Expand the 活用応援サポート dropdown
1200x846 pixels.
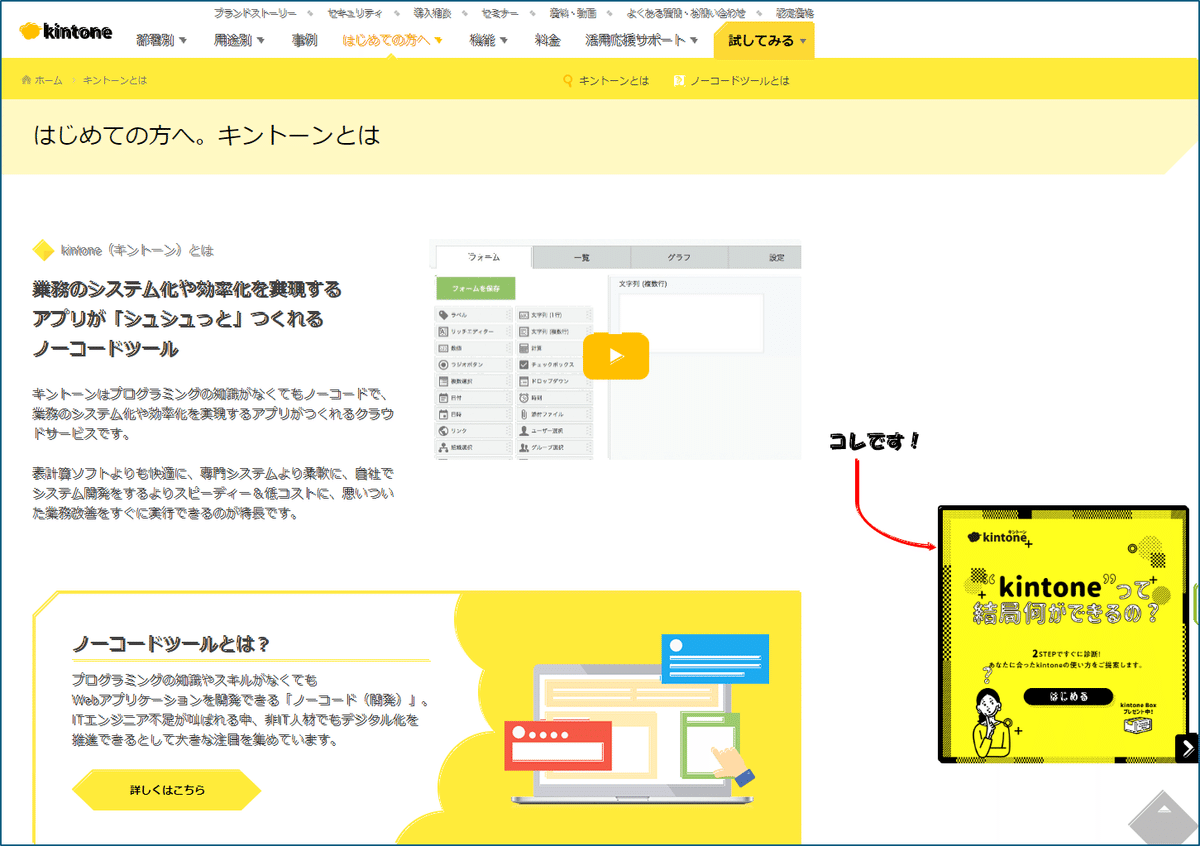pos(642,40)
